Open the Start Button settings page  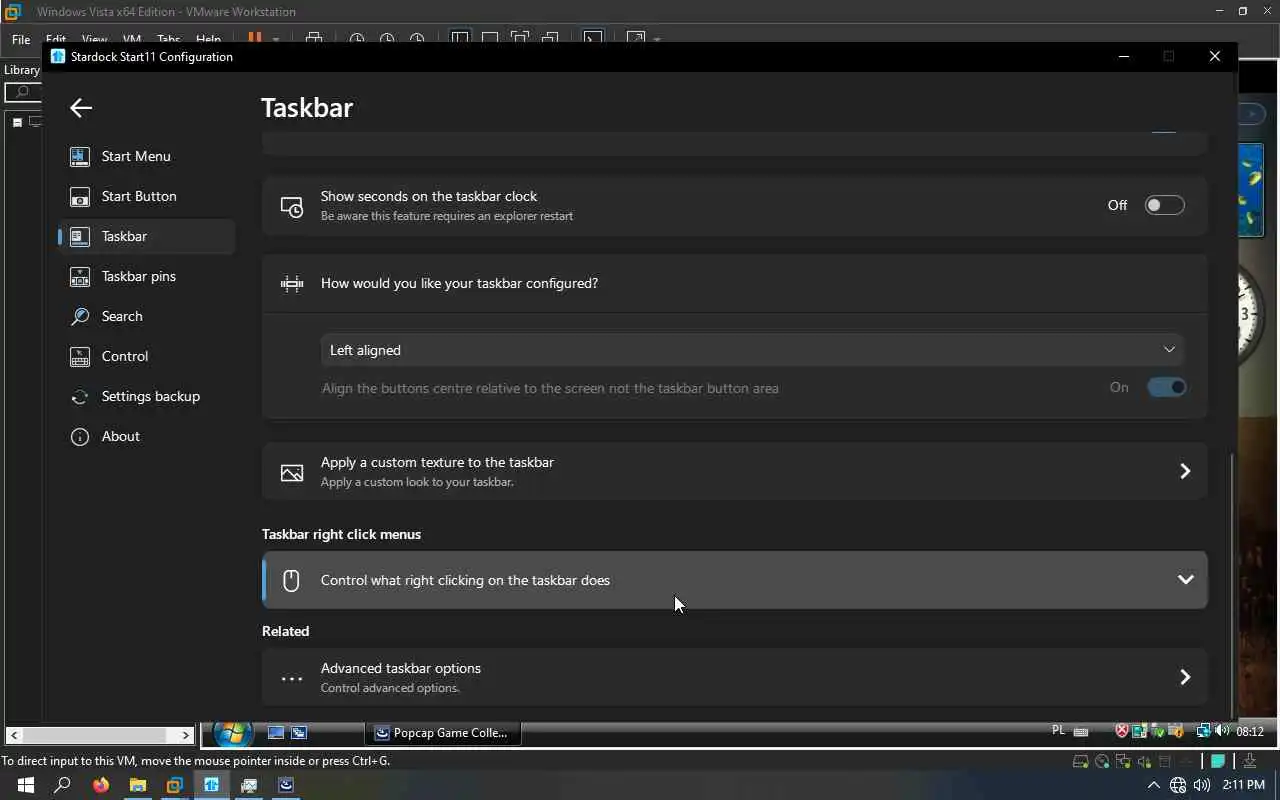[x=147, y=196]
